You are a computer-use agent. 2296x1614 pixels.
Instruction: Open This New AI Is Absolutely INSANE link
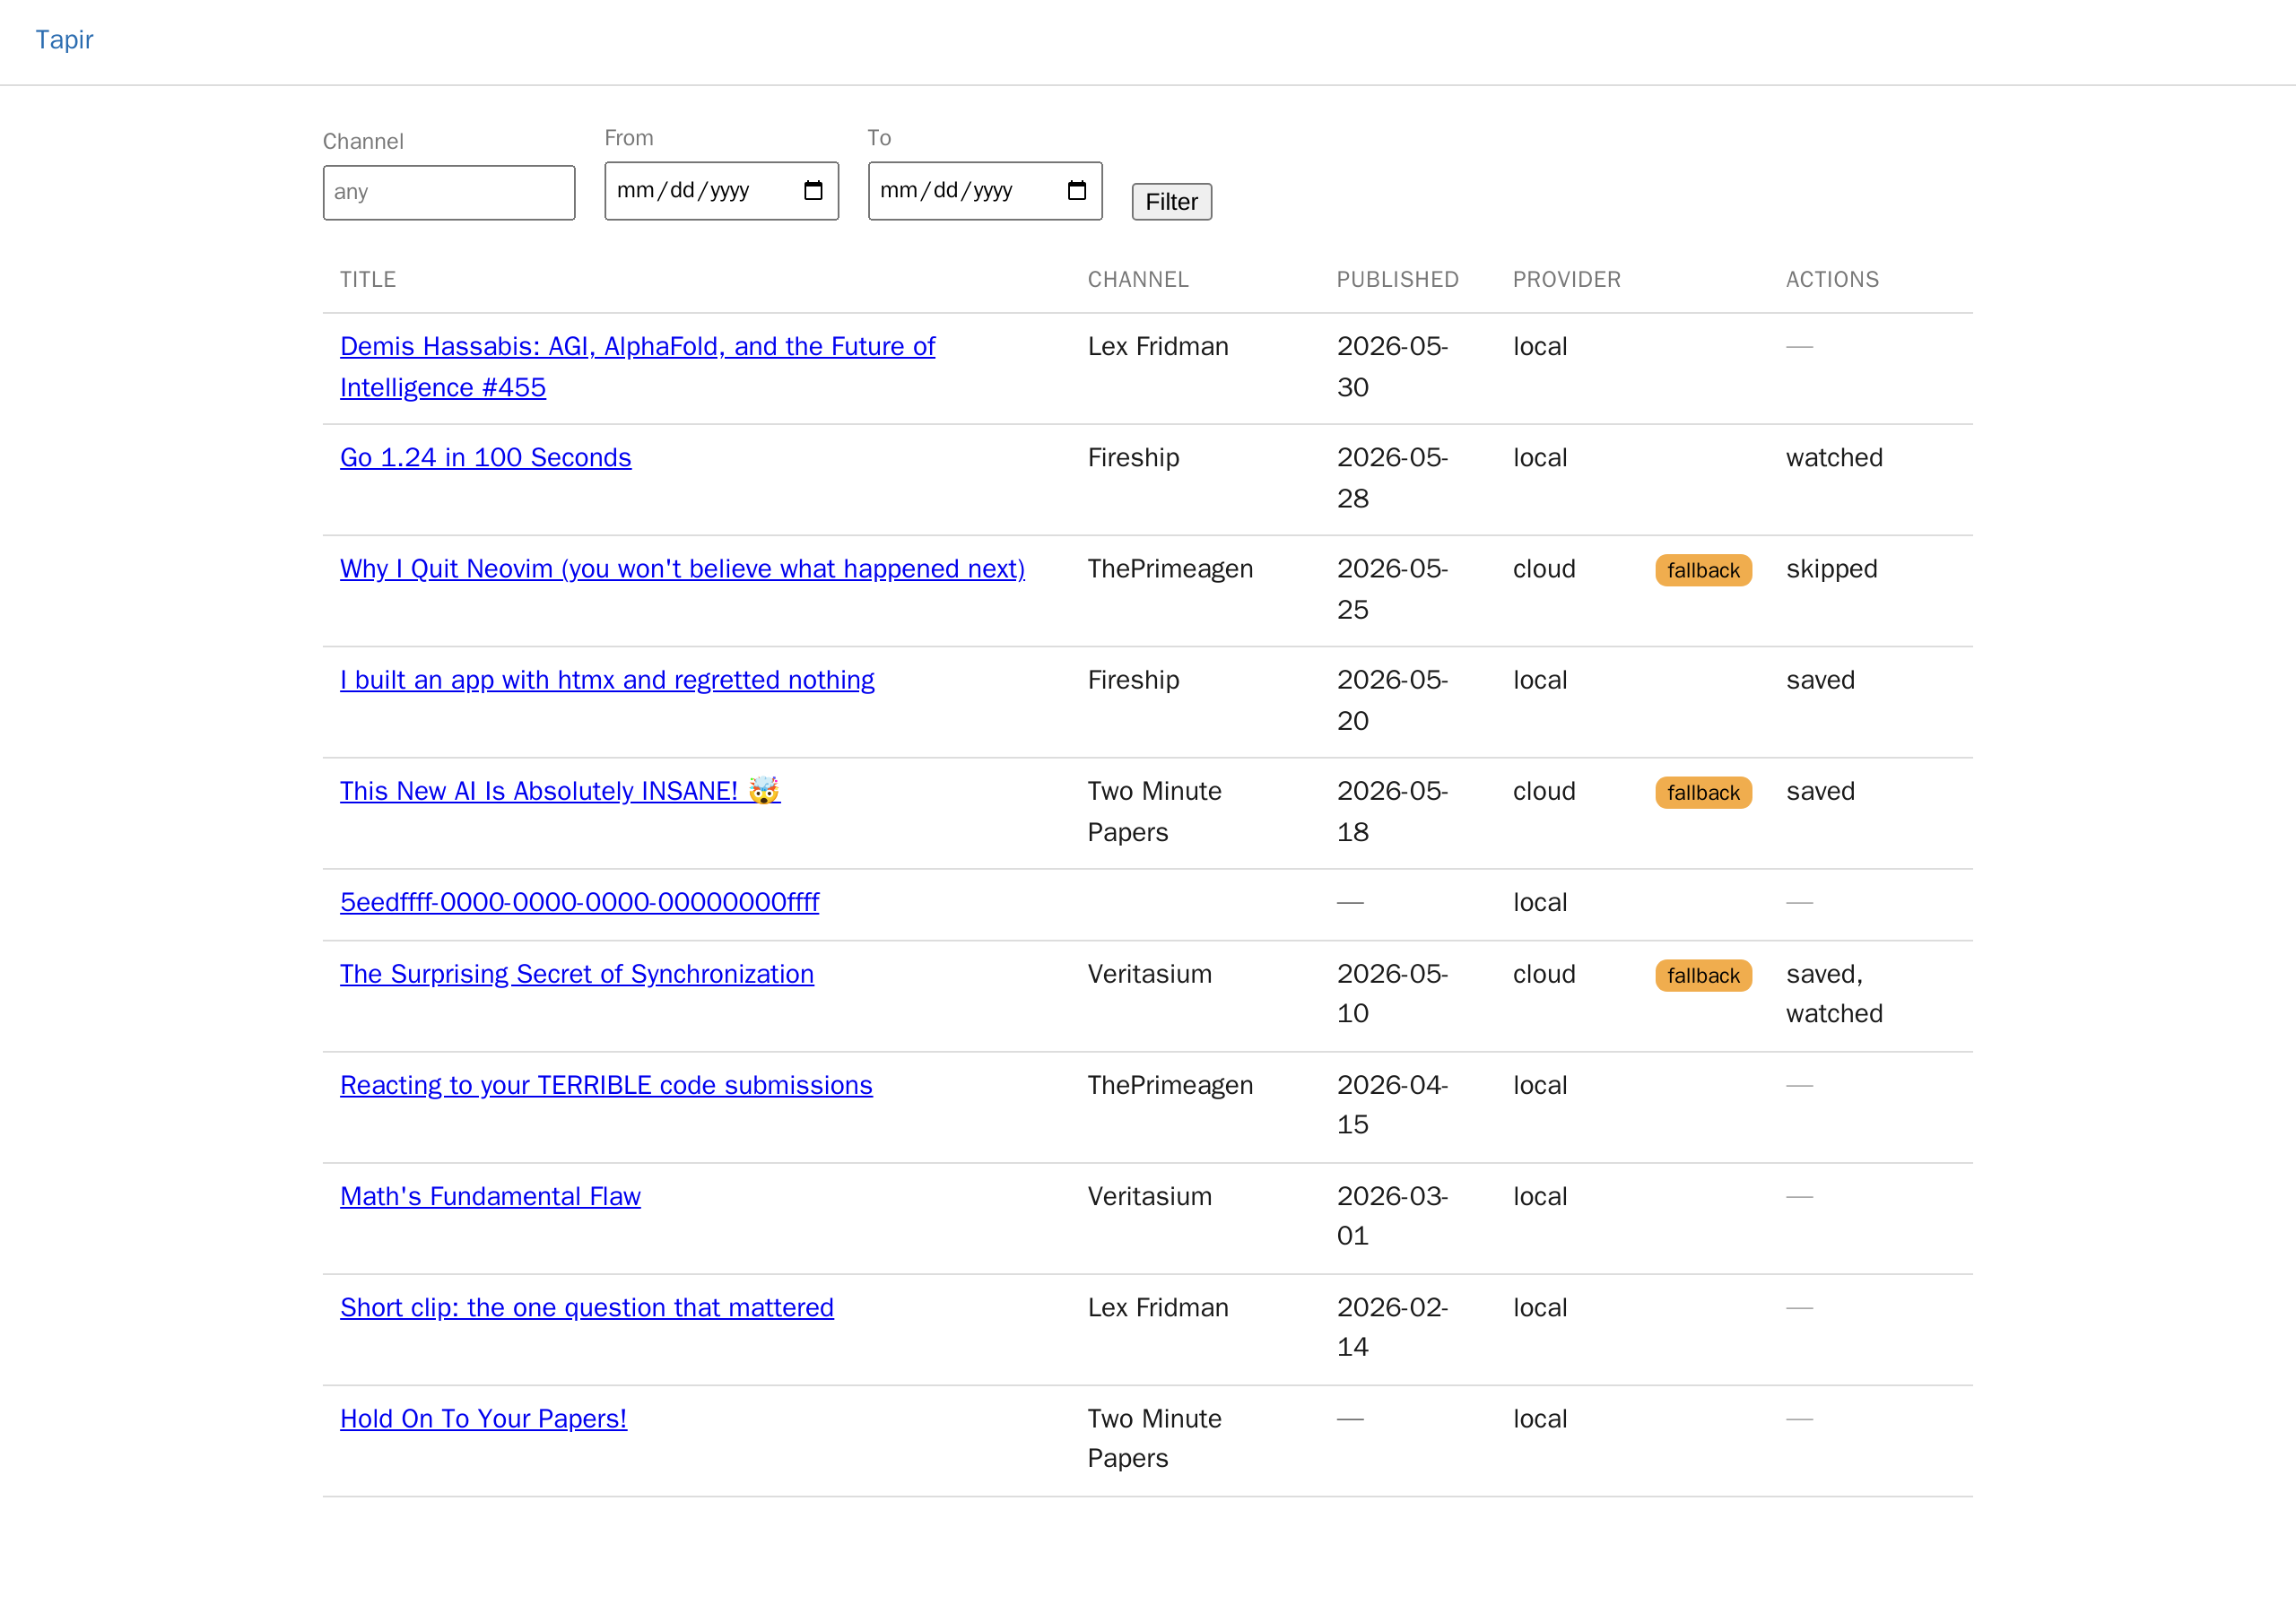(x=560, y=790)
